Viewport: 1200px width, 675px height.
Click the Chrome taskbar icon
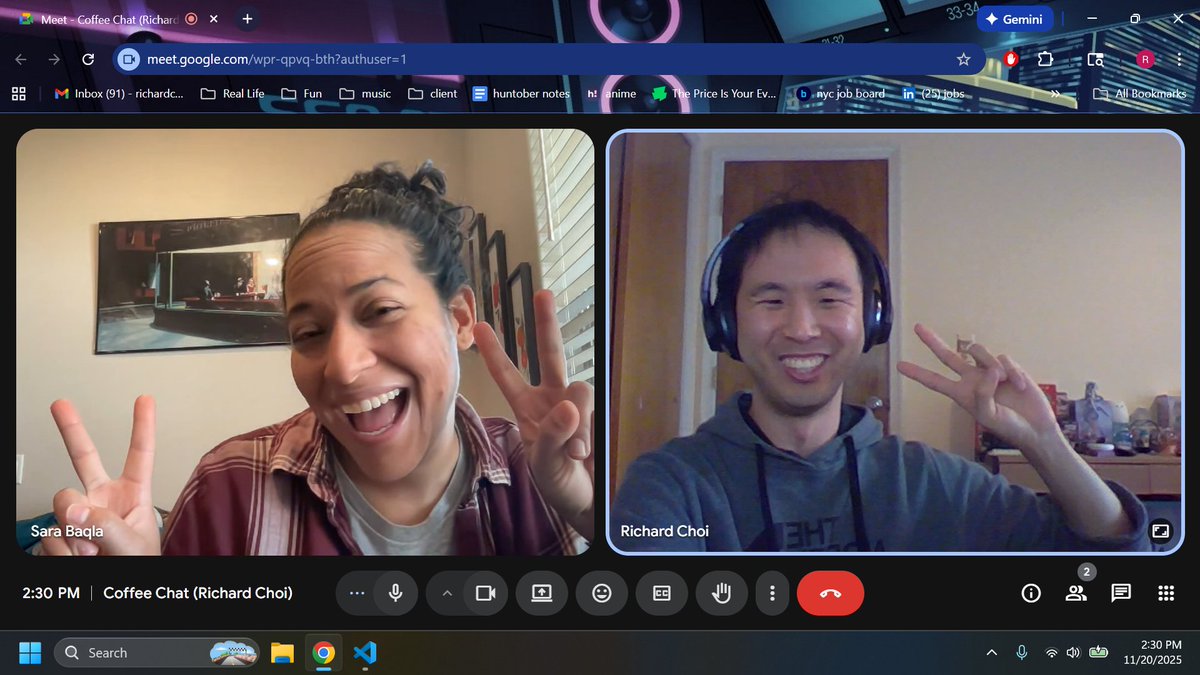coord(323,653)
